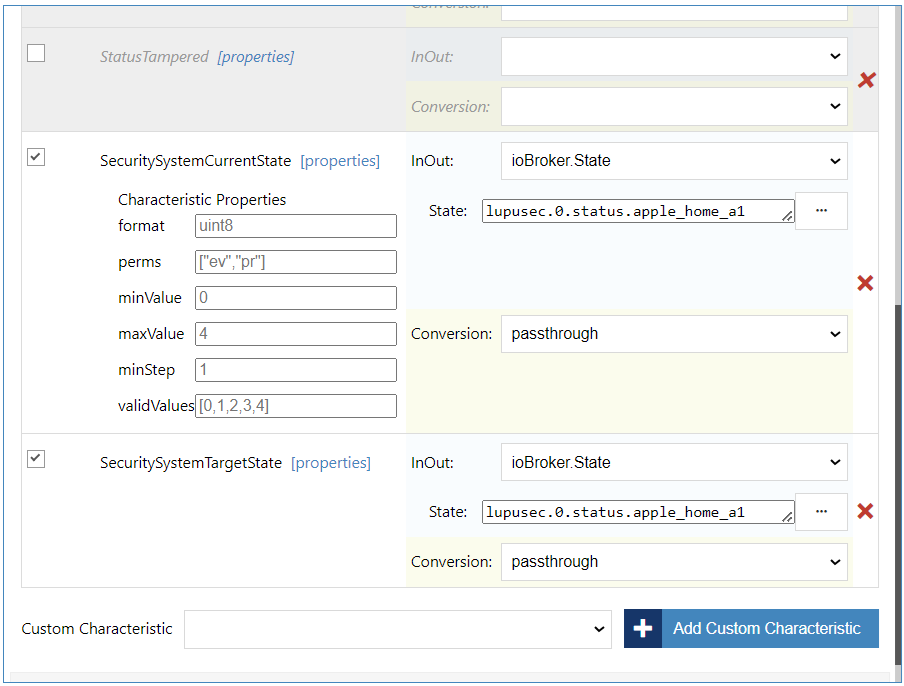Click the validValues input field

coord(296,406)
